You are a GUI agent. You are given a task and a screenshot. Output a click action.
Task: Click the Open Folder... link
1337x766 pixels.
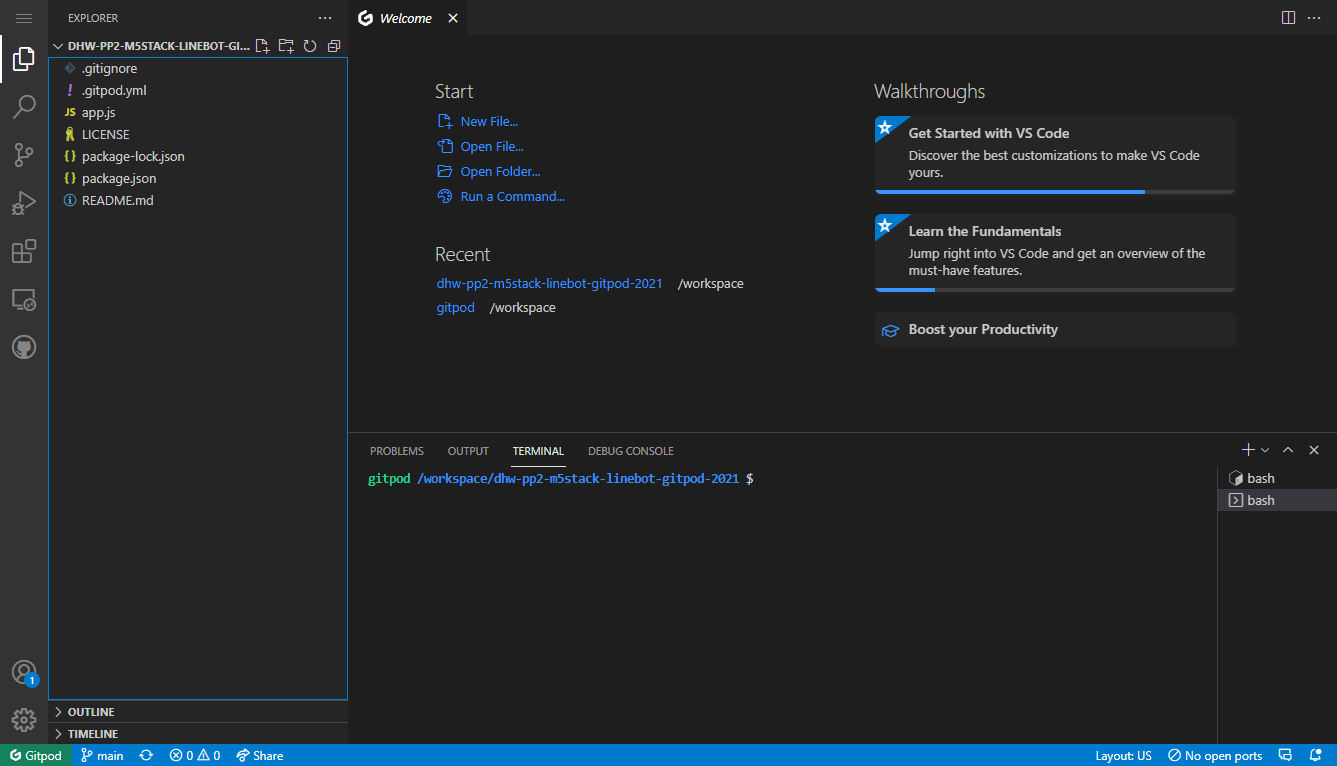500,171
